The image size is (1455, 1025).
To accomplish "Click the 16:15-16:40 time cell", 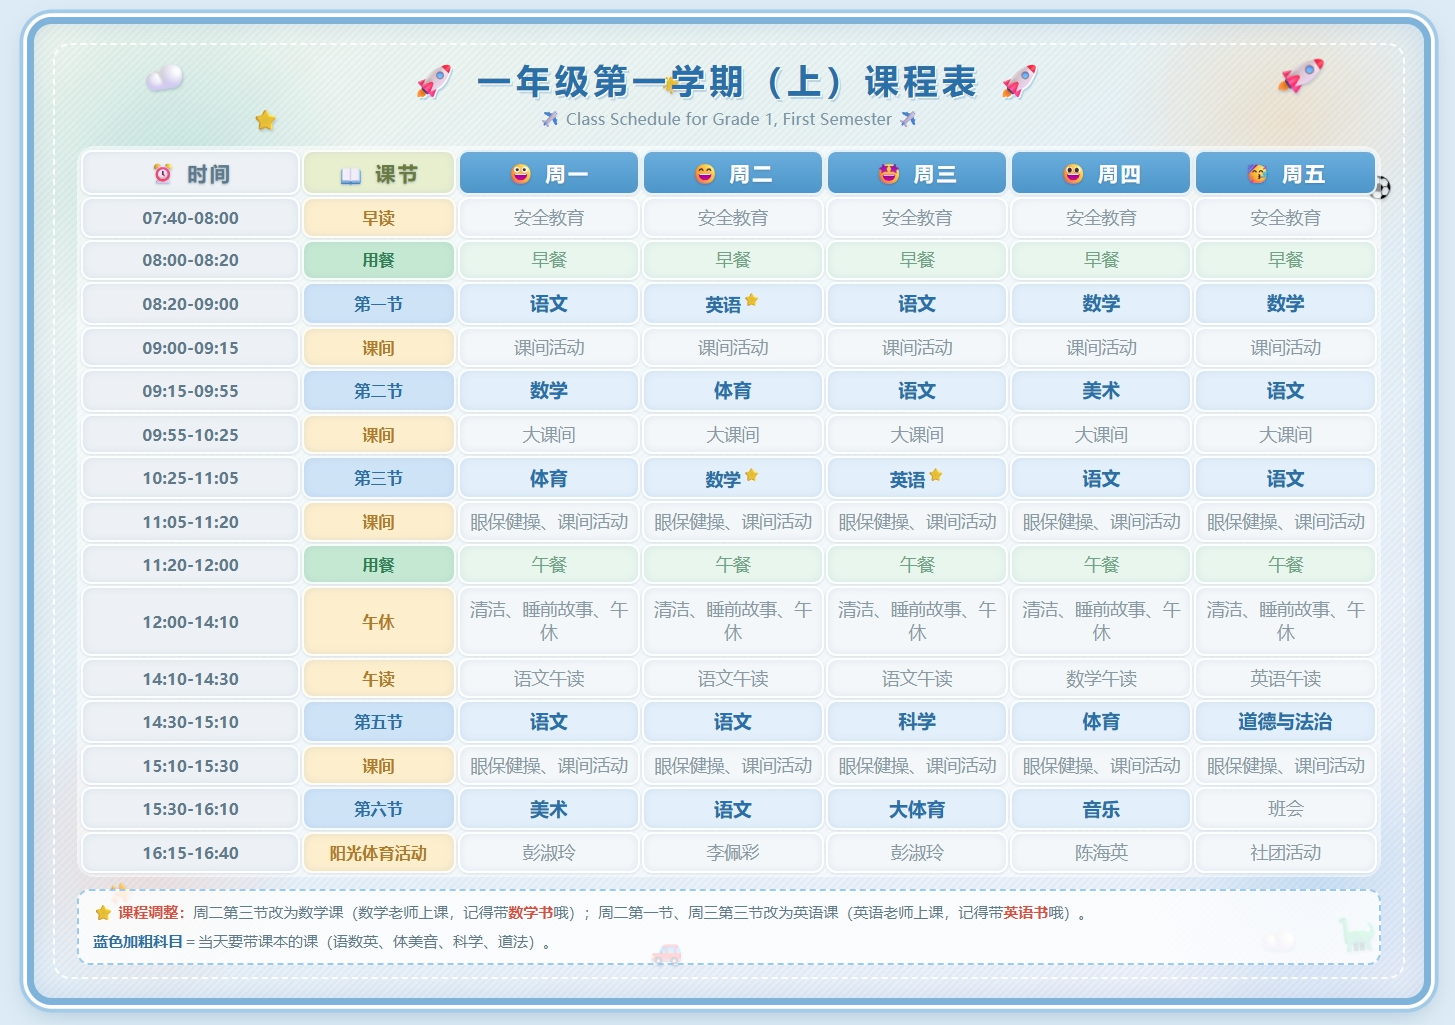I will coord(190,853).
